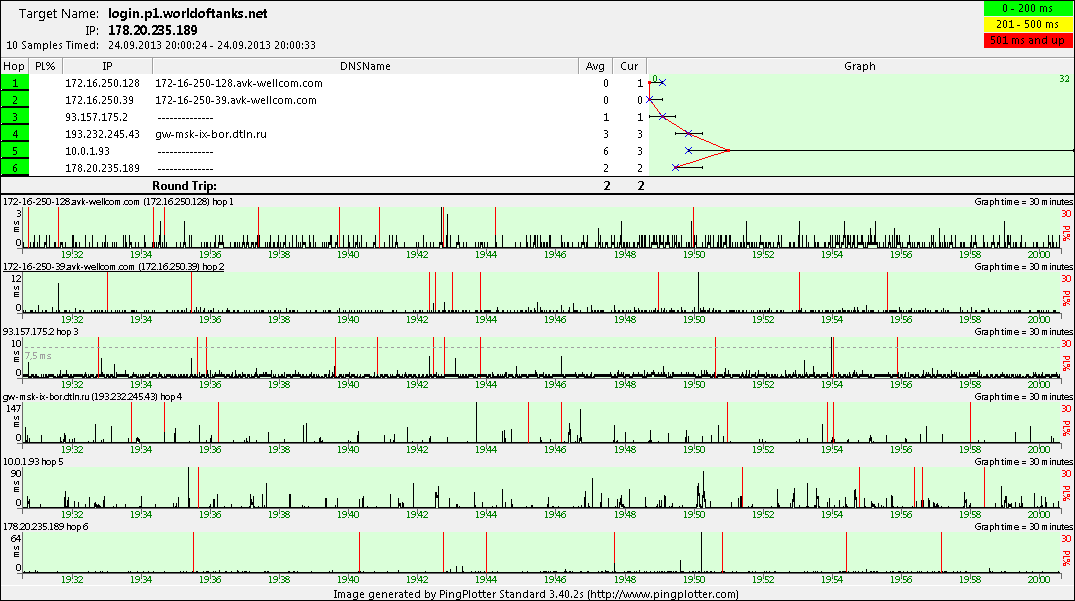Select the green hop 6 number cell

coord(14,168)
